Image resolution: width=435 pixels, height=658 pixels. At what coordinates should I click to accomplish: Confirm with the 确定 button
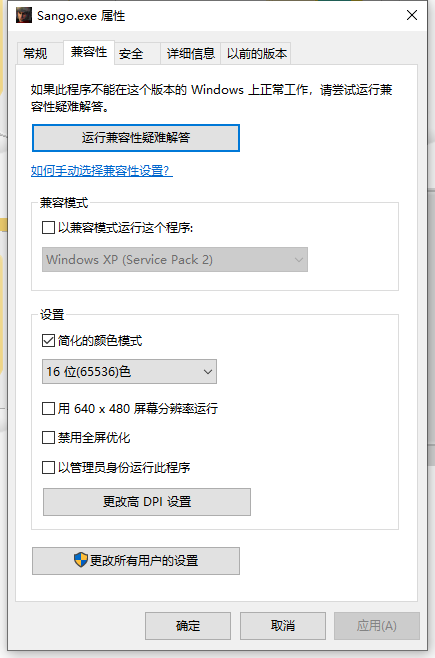tap(188, 626)
